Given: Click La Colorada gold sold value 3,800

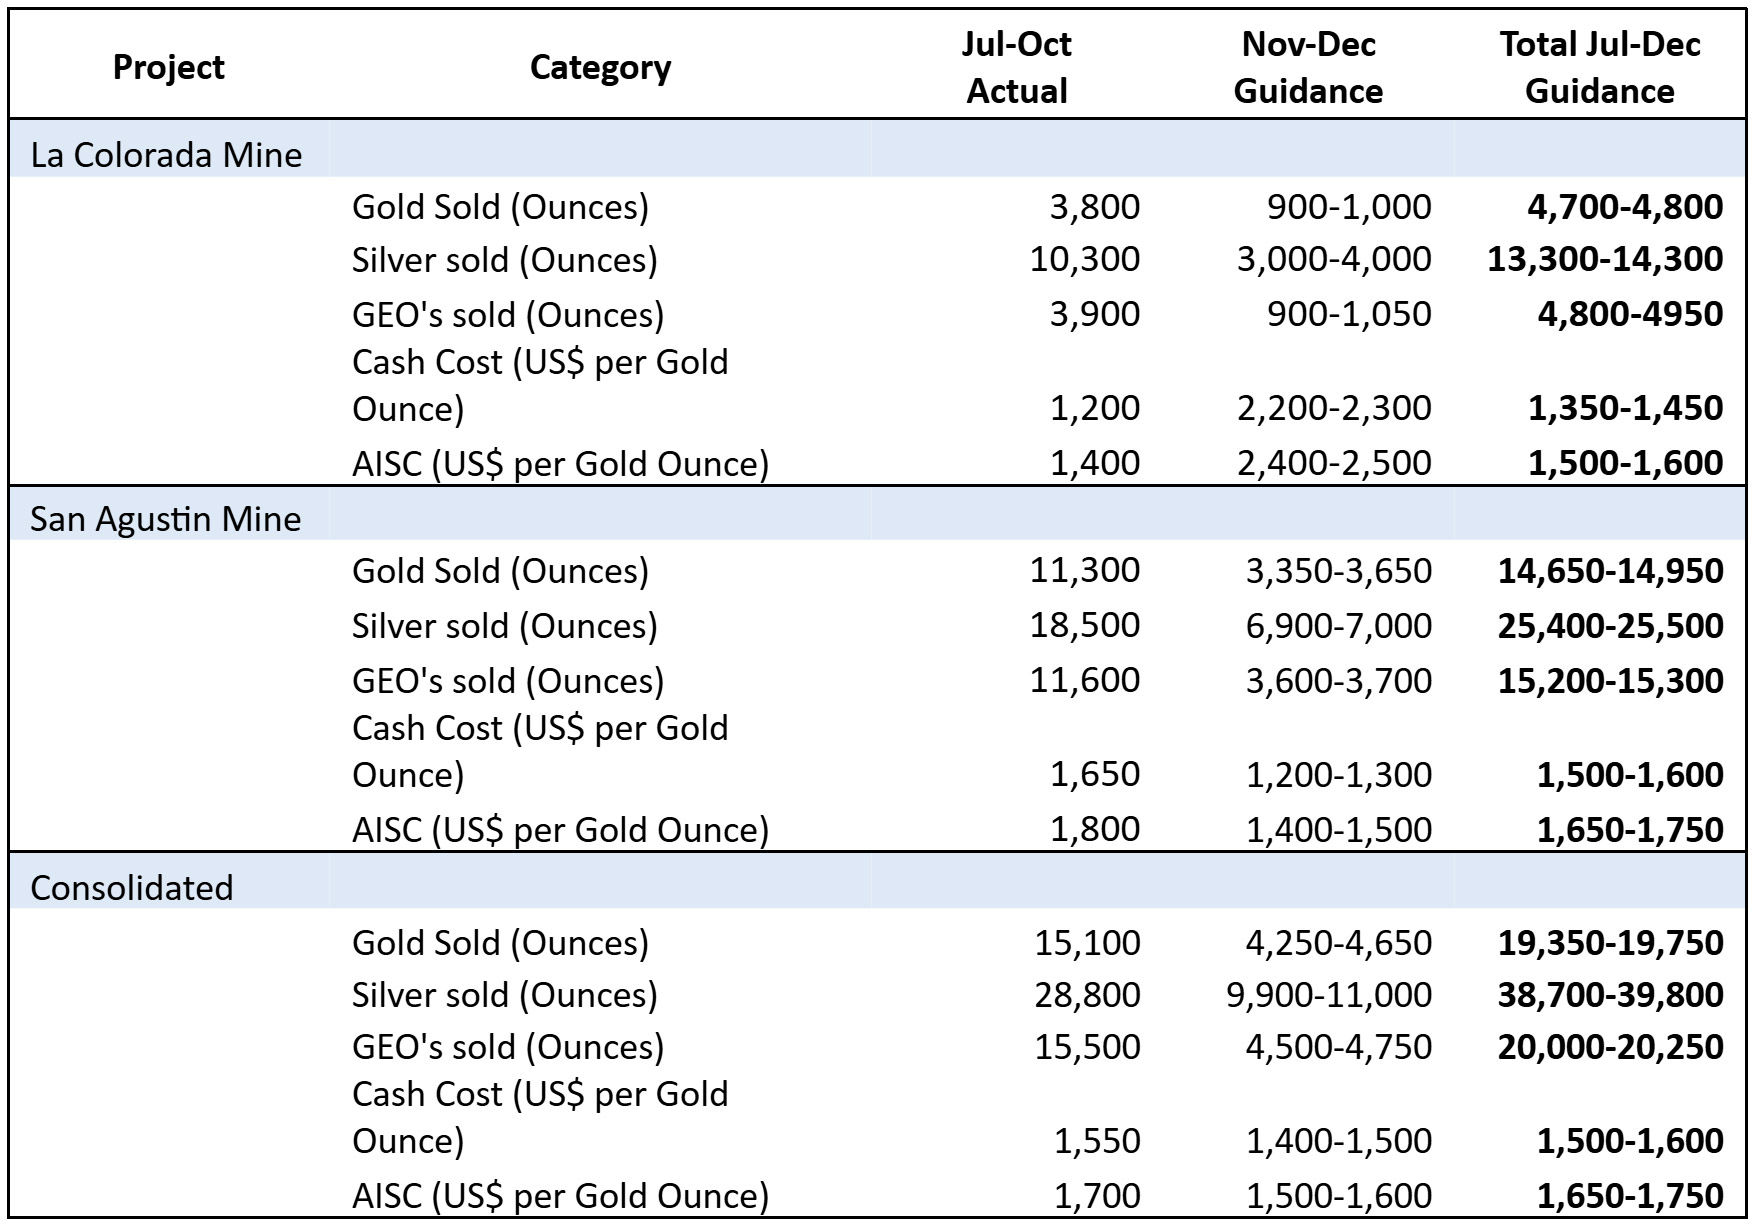Looking at the screenshot, I should (1095, 207).
